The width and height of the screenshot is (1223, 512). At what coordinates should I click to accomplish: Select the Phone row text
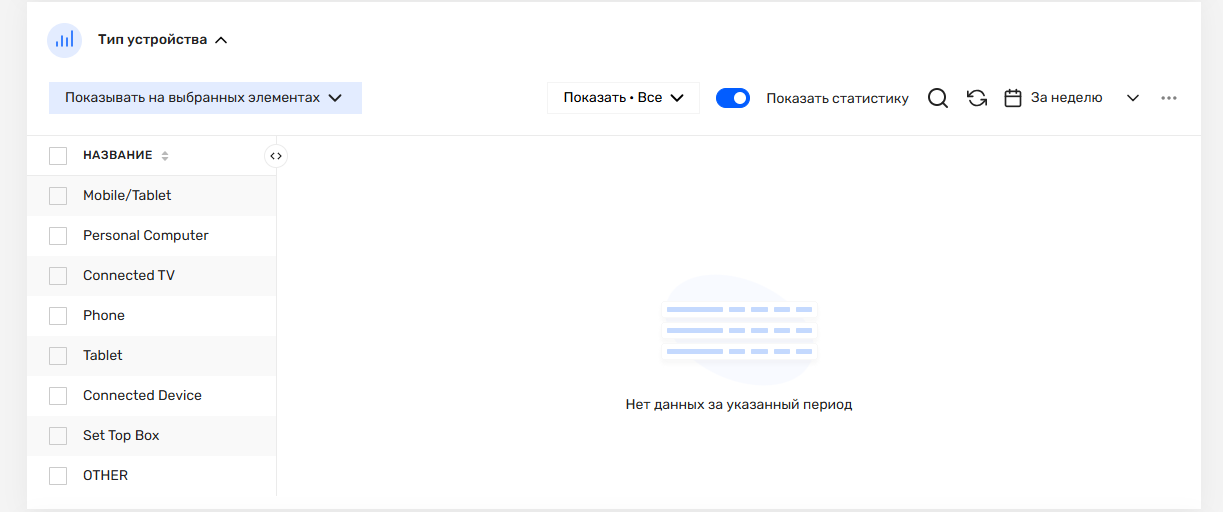tap(104, 316)
